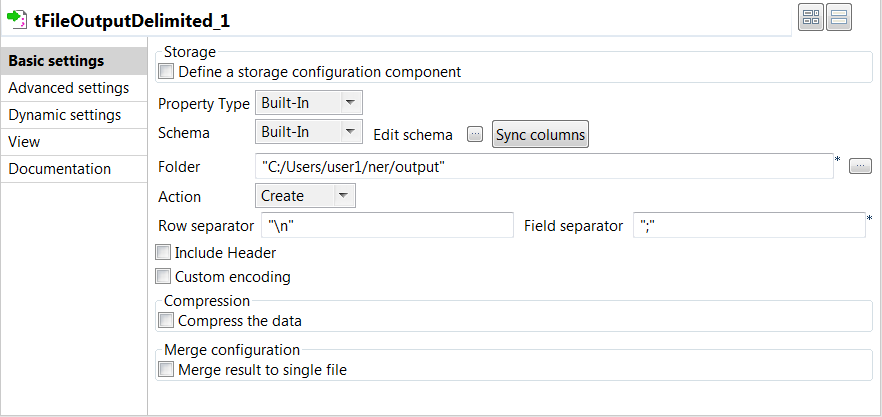The width and height of the screenshot is (882, 417).
Task: Go to the Documentation tab
Action: click(x=74, y=169)
